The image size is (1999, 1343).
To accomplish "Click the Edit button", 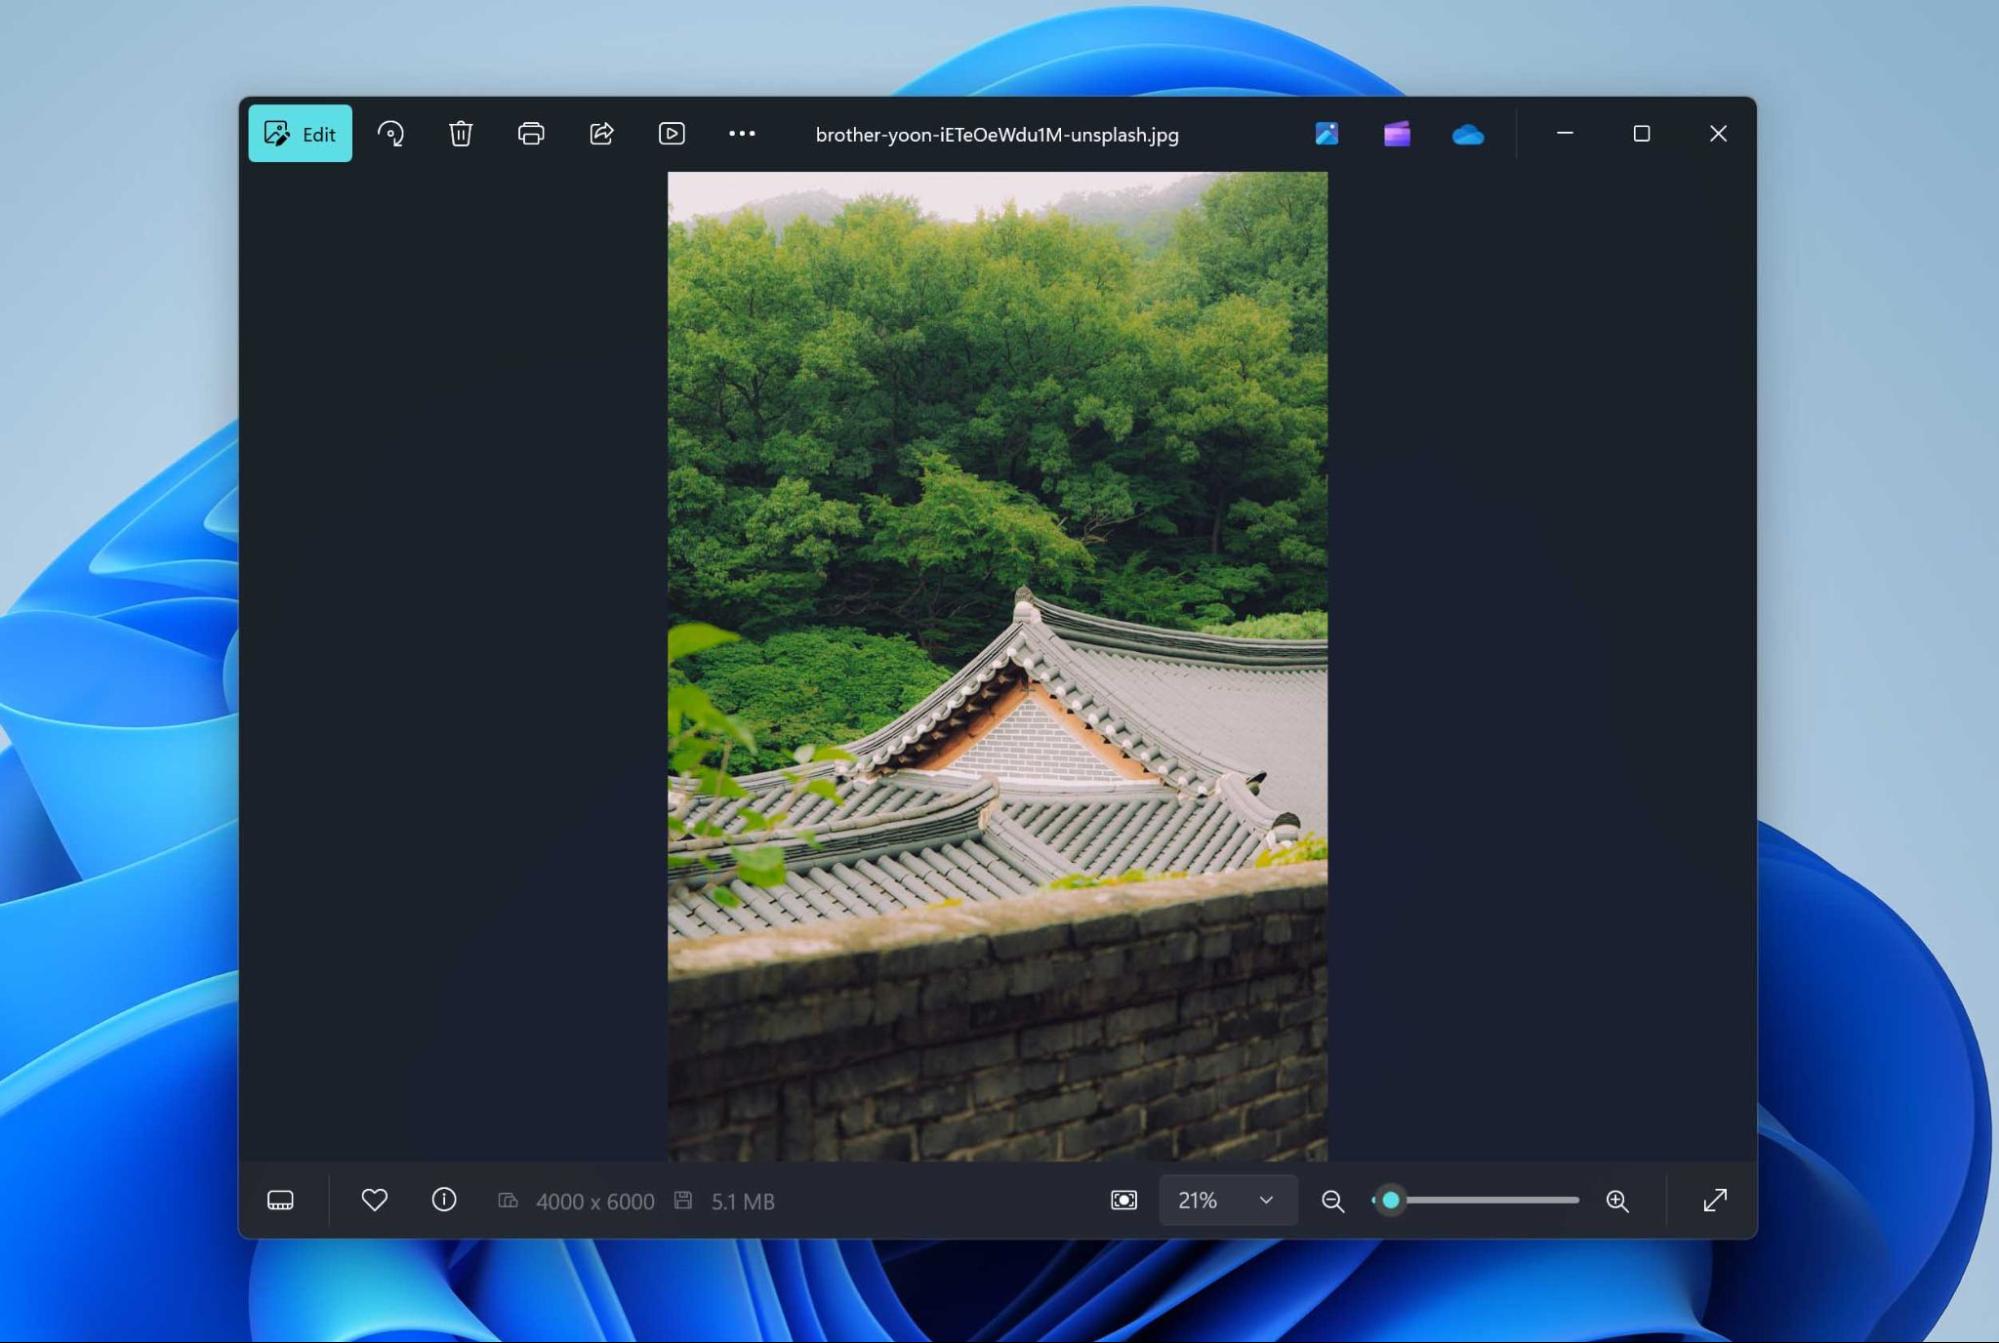I will click(x=300, y=133).
